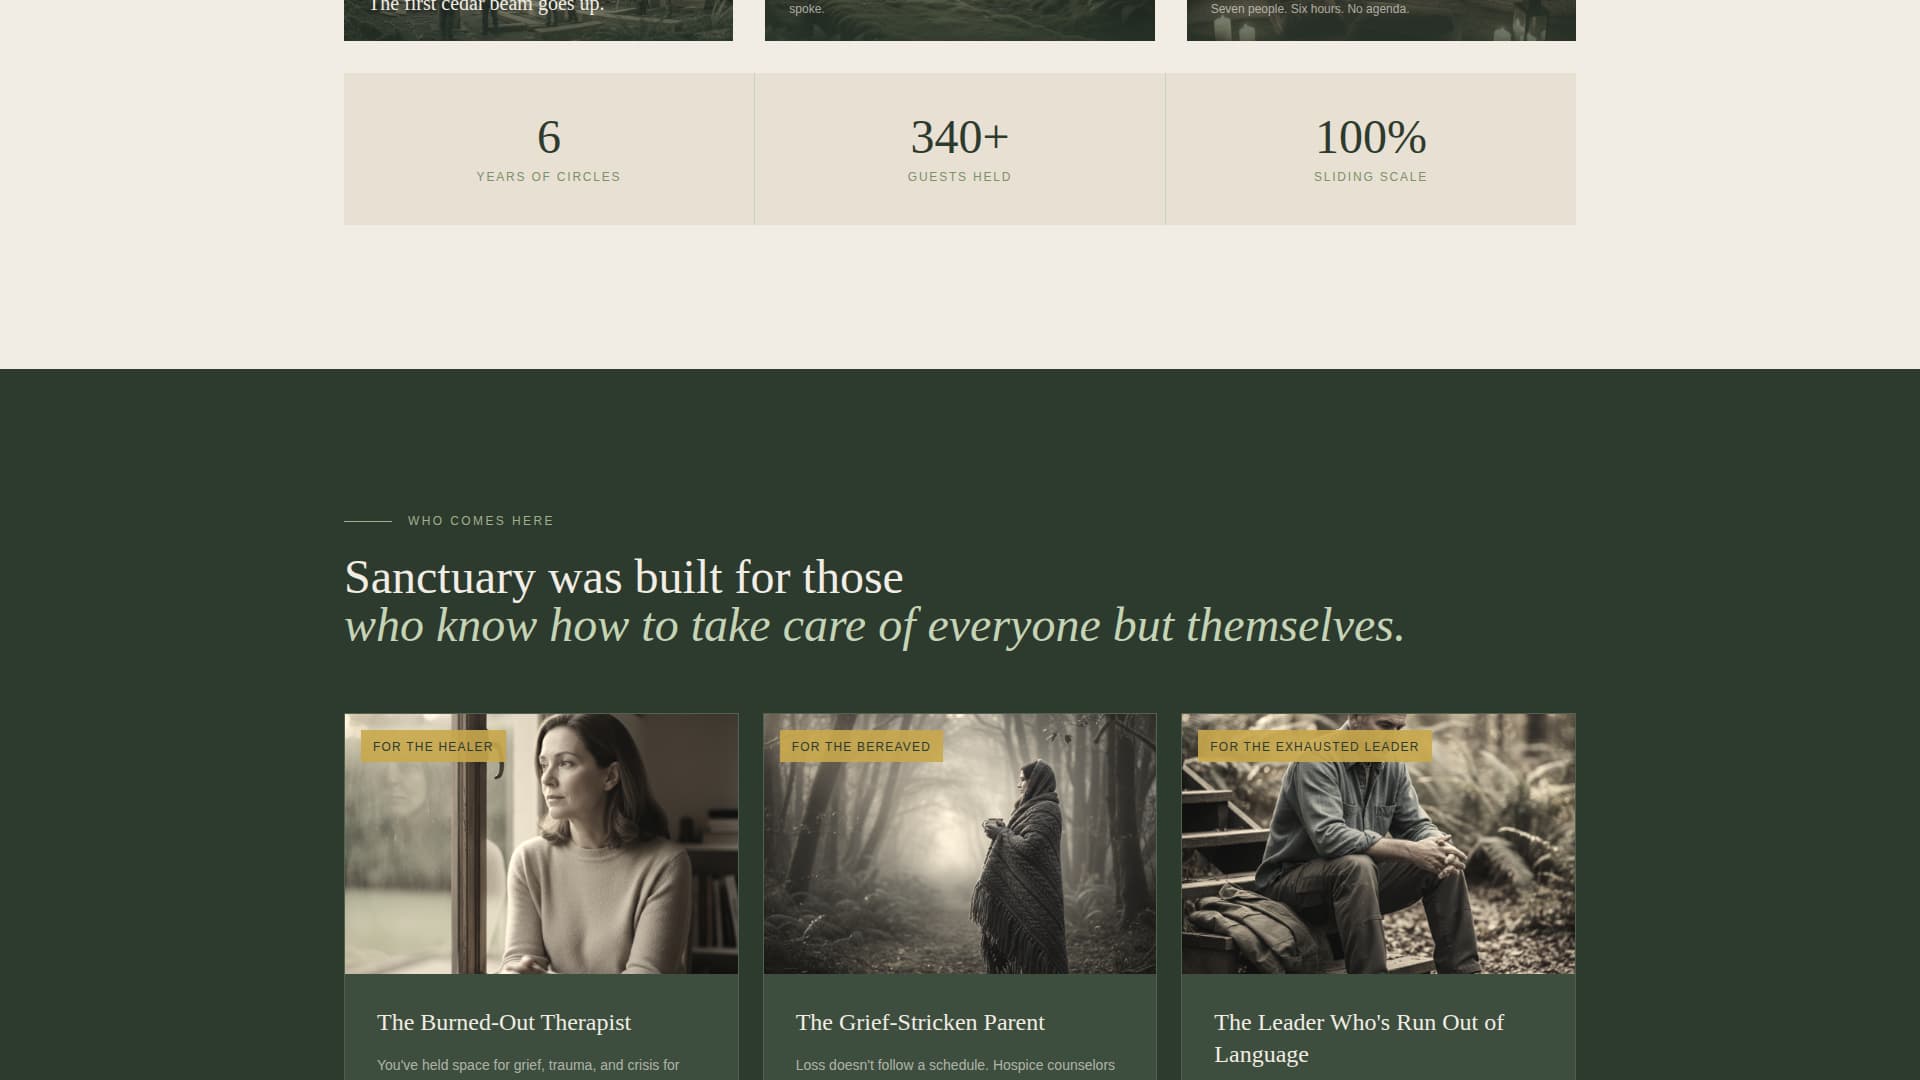1920x1080 pixels.
Task: Click the therapist at window photo
Action: [x=541, y=843]
